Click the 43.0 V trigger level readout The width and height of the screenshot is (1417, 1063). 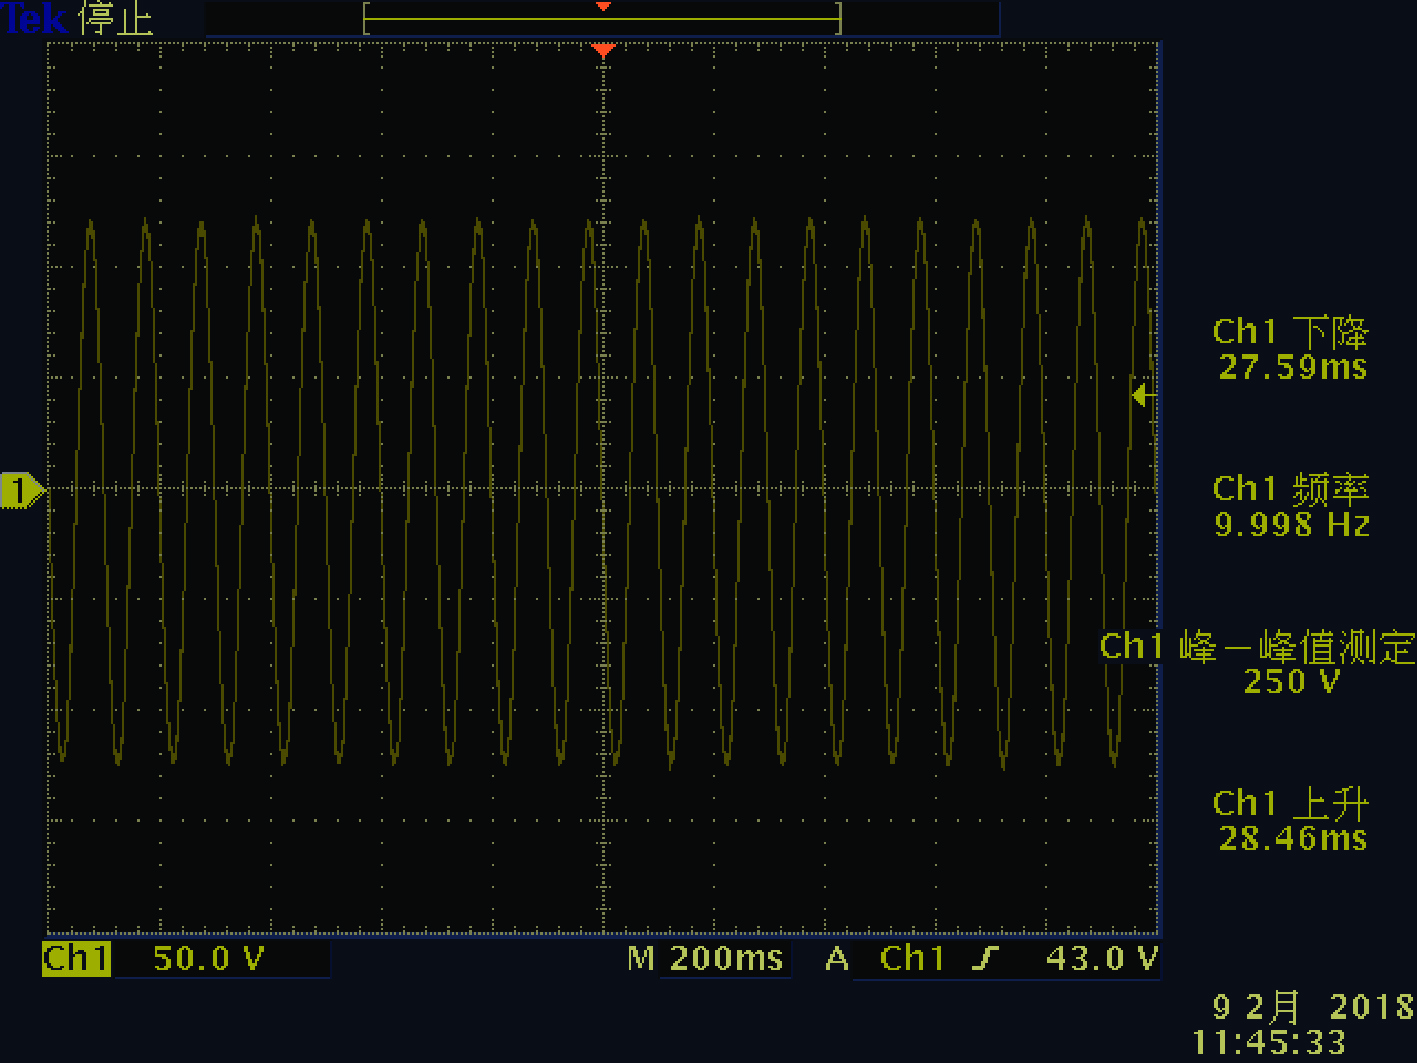point(1101,959)
